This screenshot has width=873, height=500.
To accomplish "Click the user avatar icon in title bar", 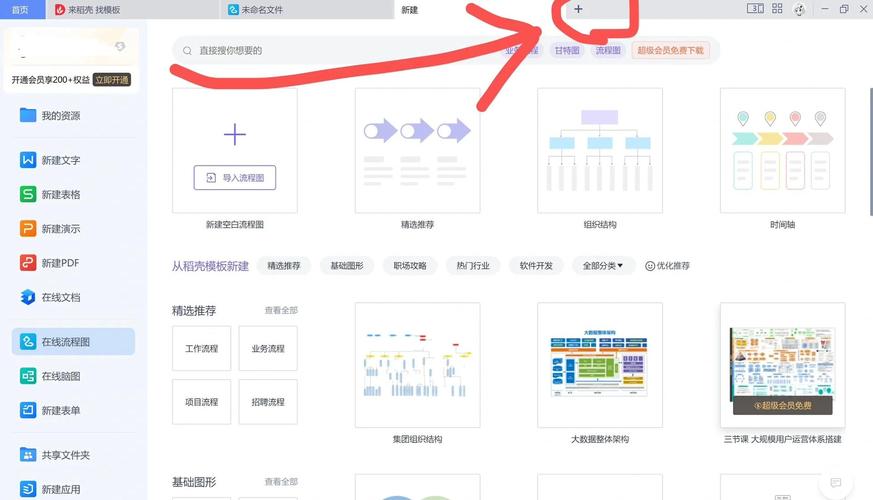I will 800,9.
